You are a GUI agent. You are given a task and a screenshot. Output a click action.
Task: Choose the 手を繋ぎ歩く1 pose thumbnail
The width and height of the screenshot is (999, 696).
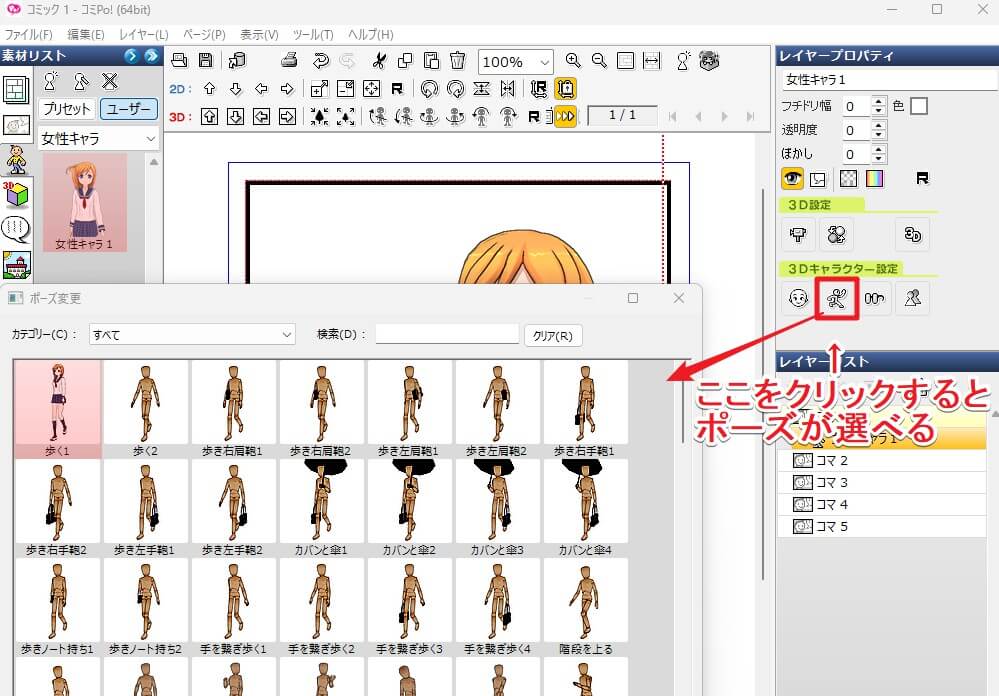tap(233, 607)
